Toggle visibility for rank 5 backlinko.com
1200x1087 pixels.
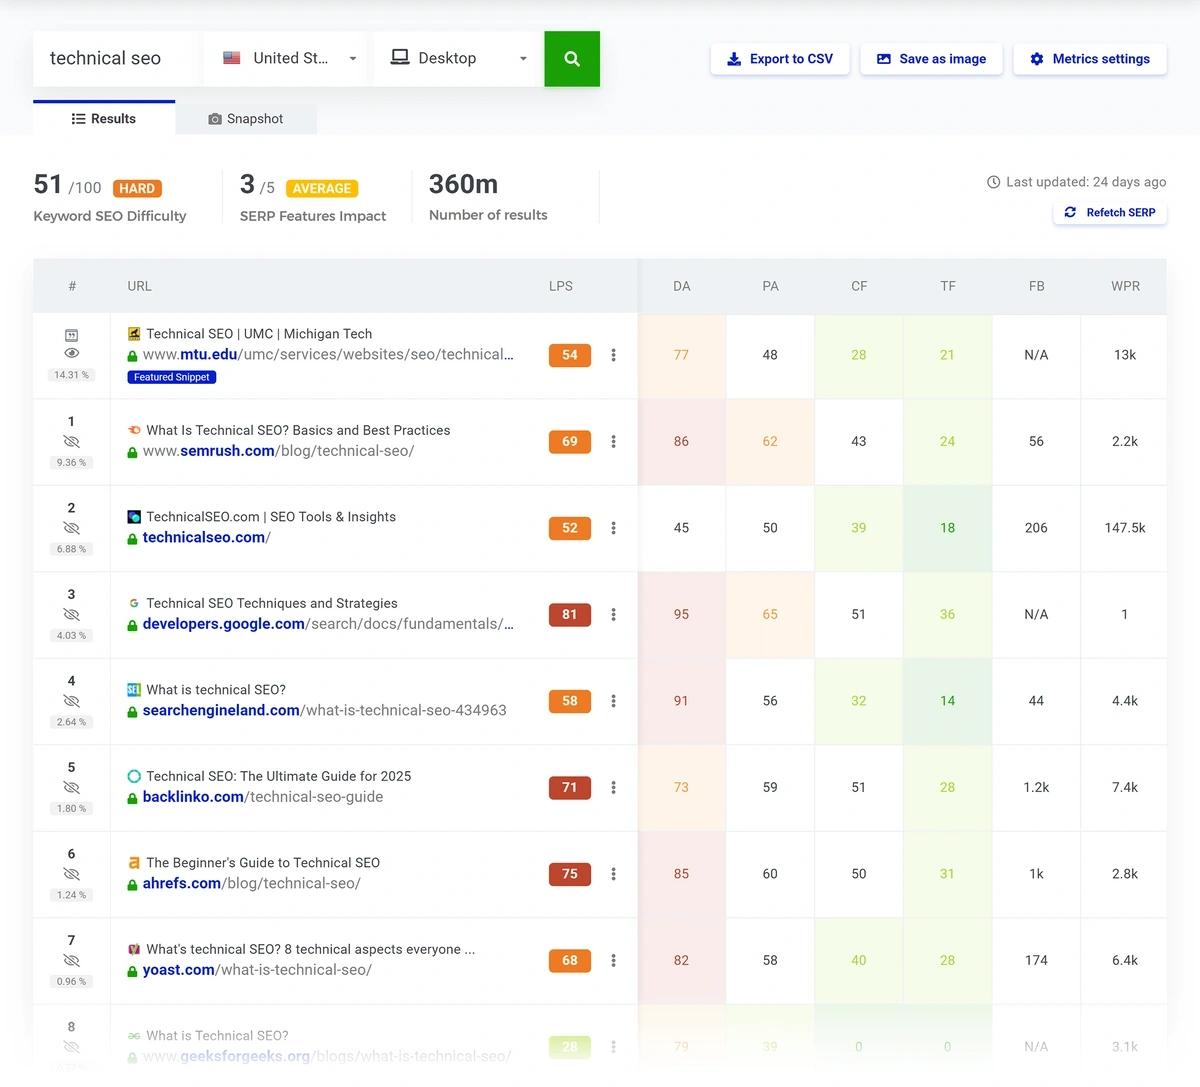(x=71, y=787)
